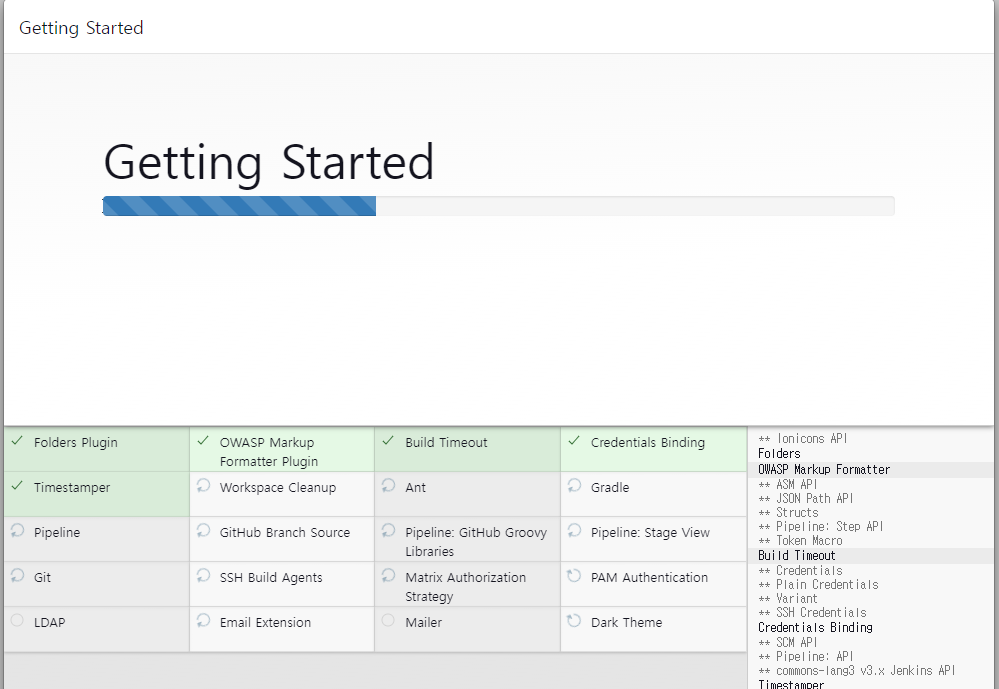The image size is (999, 689).
Task: Click the pending icon beside Pipeline: Stage View
Action: tap(574, 530)
